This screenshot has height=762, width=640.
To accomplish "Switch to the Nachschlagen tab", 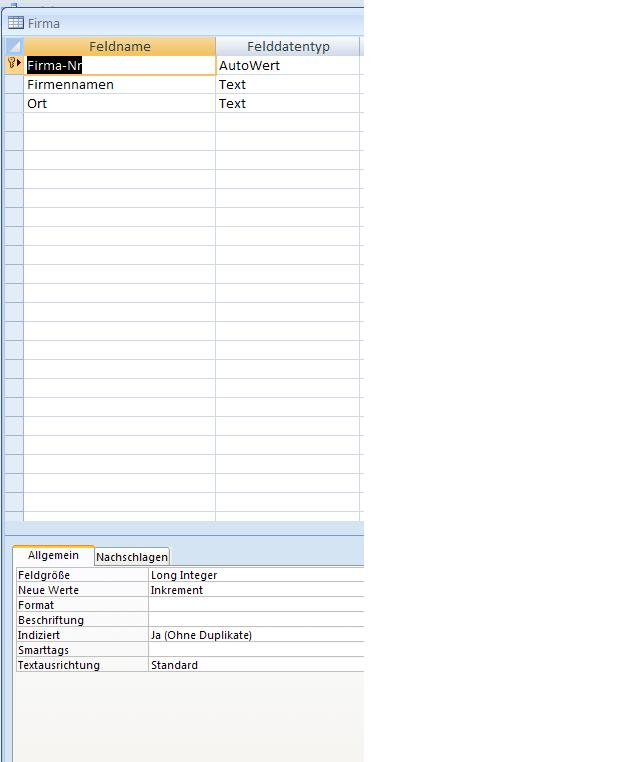I will tap(132, 557).
